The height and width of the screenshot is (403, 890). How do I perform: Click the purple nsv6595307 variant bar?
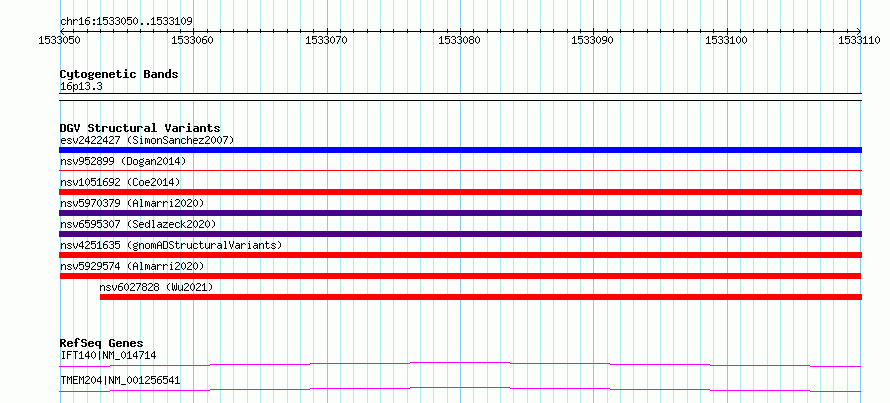(x=461, y=234)
